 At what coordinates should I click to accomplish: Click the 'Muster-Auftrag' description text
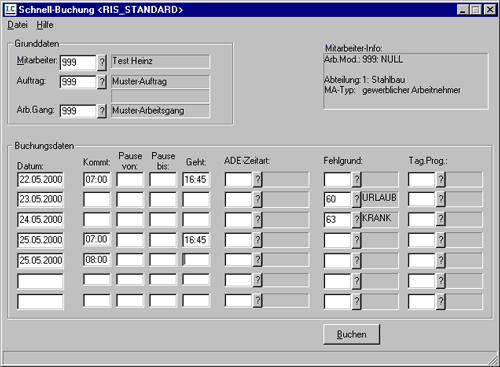pos(139,81)
